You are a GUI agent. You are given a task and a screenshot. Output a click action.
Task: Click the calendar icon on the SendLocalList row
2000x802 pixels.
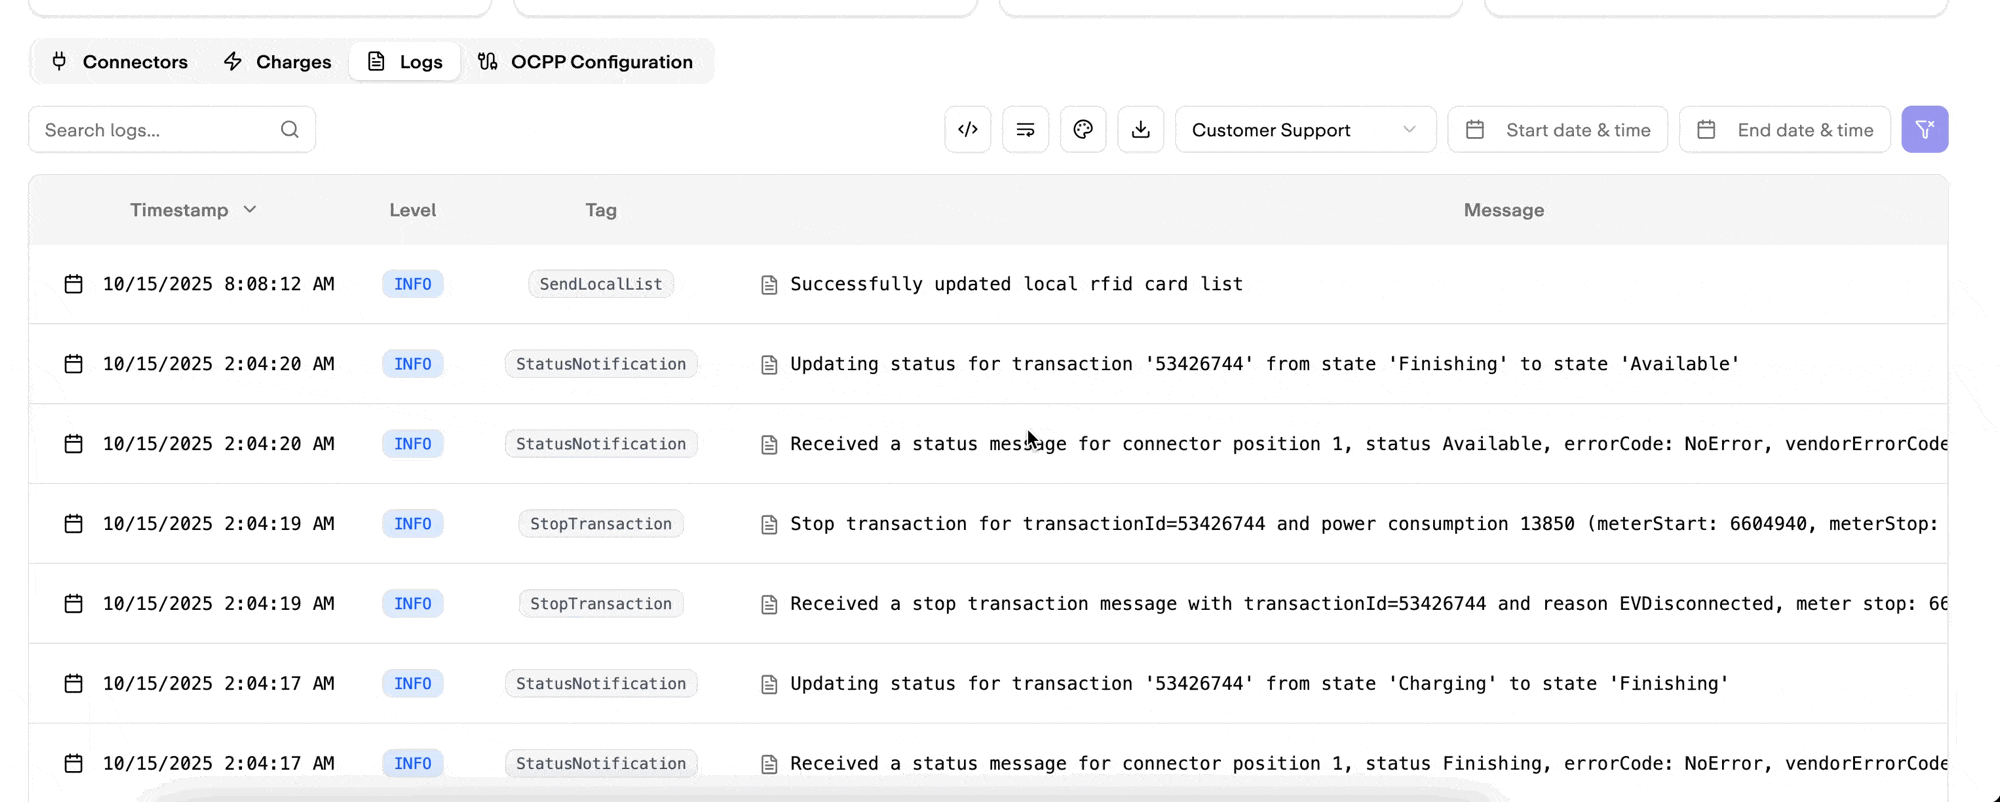[x=73, y=284]
